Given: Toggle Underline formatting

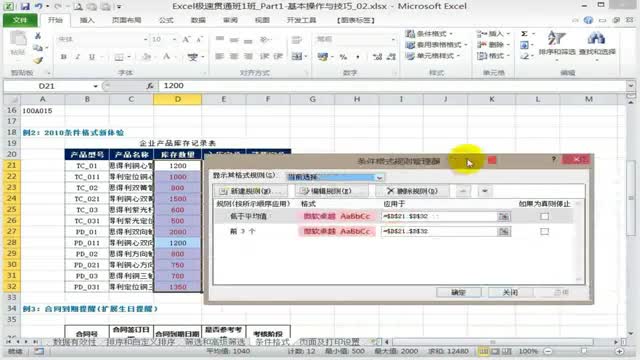Looking at the screenshot, I should (x=92, y=57).
